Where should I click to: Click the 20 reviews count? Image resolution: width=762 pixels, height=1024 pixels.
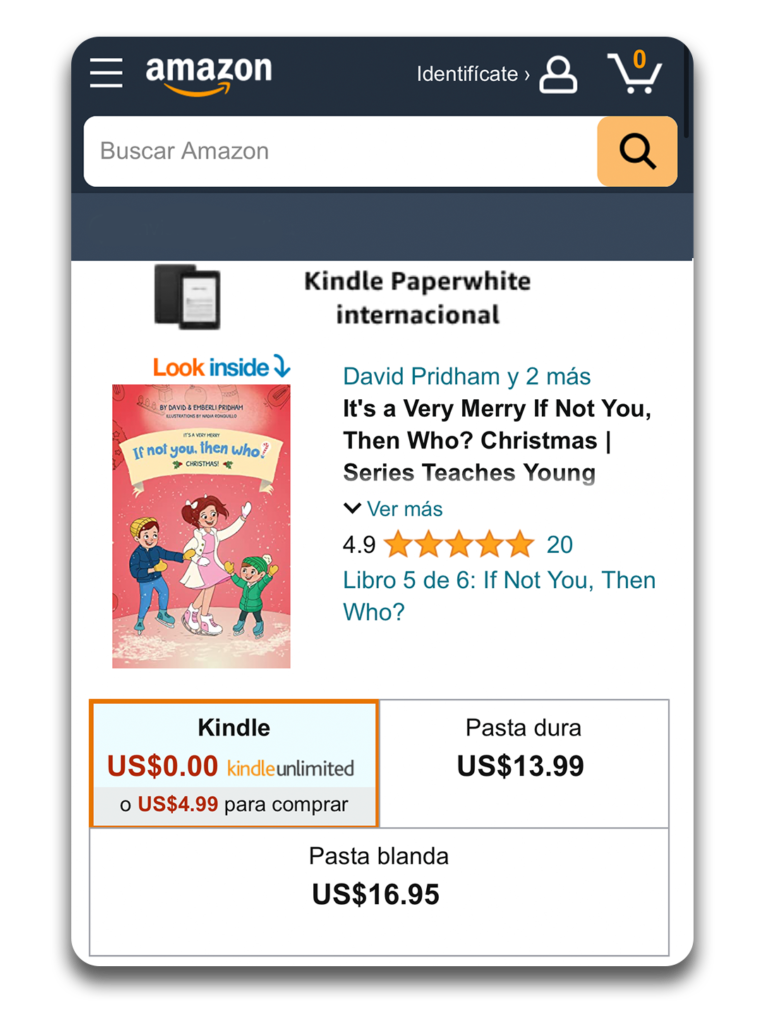click(x=560, y=545)
